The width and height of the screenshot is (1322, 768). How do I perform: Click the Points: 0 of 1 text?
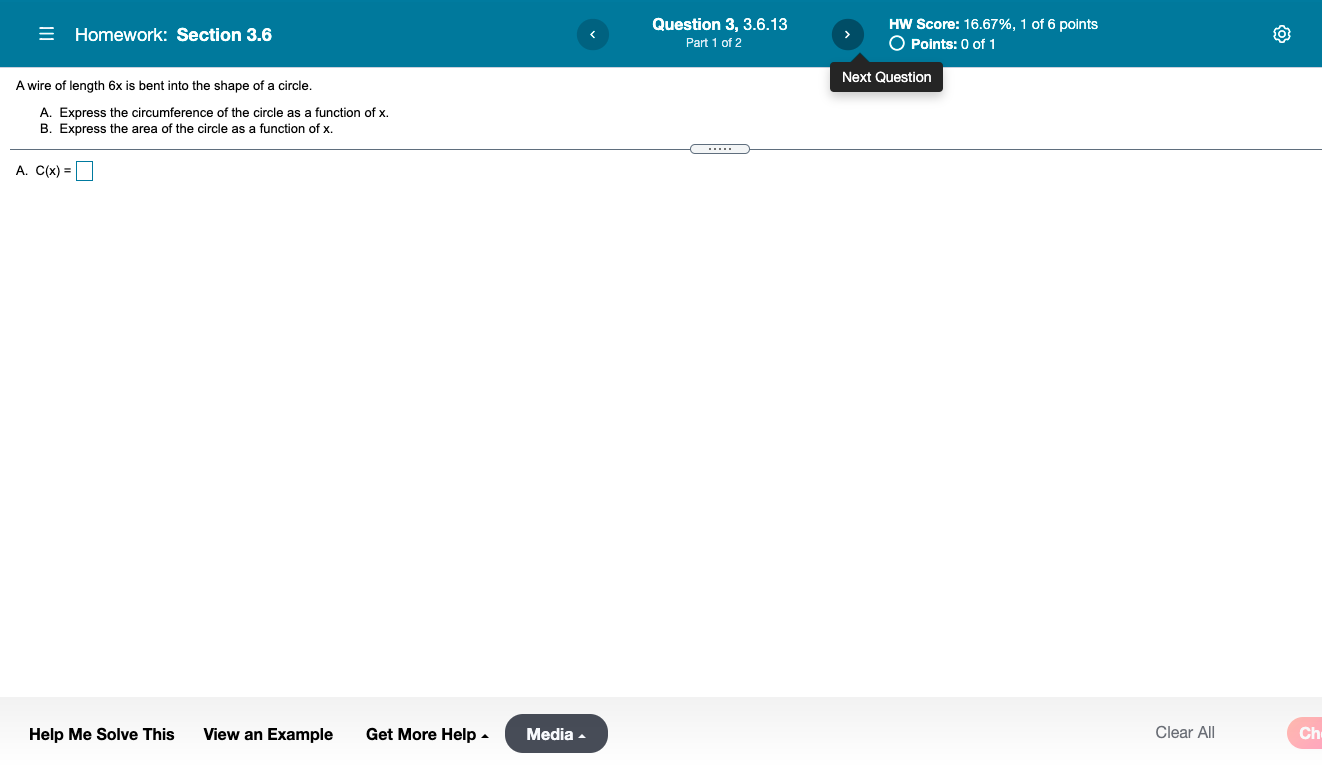pyautogui.click(x=953, y=44)
